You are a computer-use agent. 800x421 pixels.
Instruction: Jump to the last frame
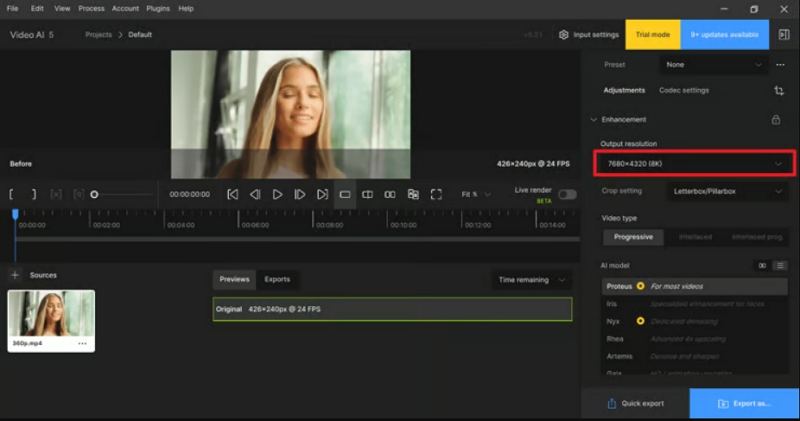322,194
